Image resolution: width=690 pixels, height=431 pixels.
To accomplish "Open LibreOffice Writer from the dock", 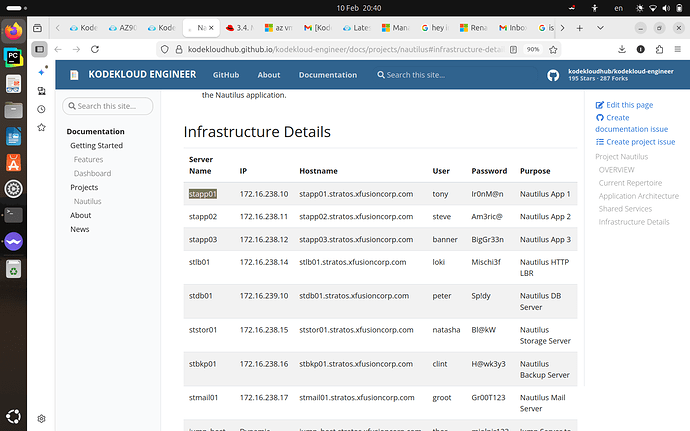I will [x=13, y=136].
